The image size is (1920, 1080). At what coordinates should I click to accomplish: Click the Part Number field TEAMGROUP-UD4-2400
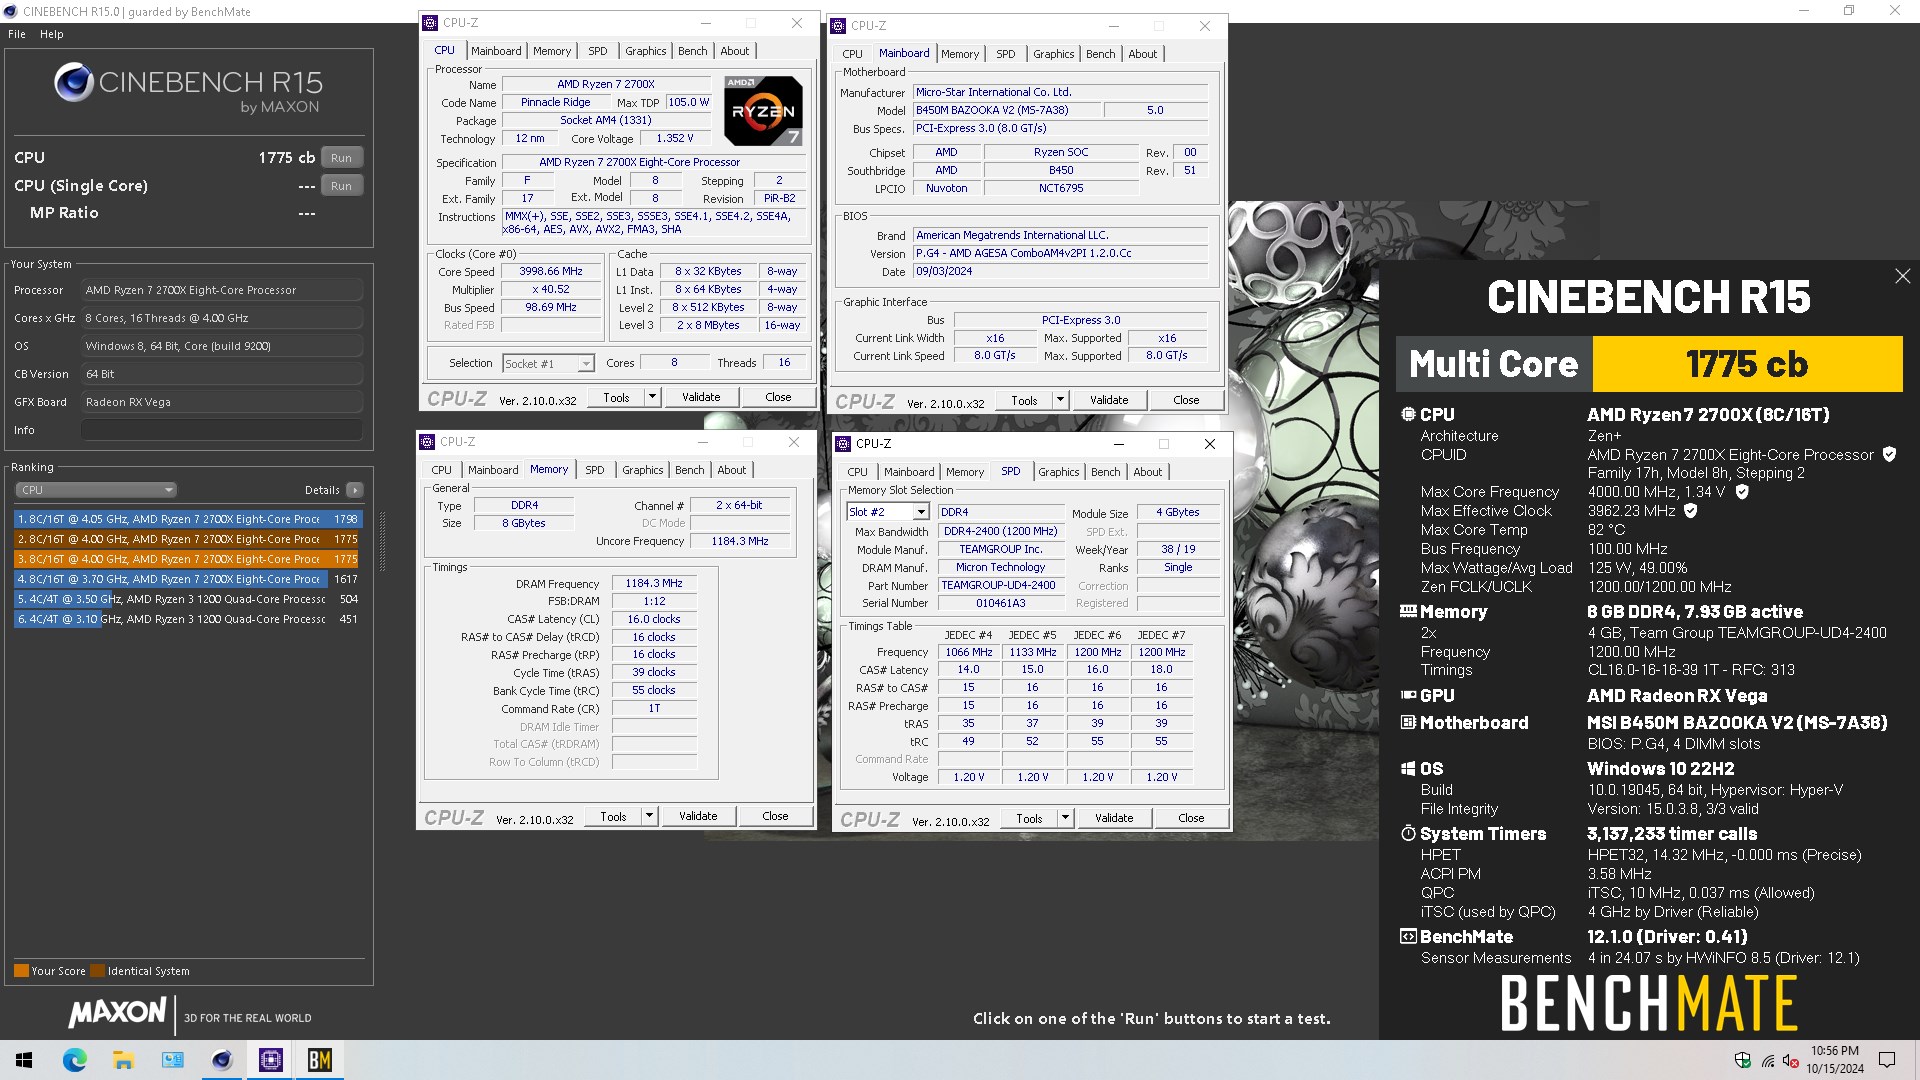point(999,585)
